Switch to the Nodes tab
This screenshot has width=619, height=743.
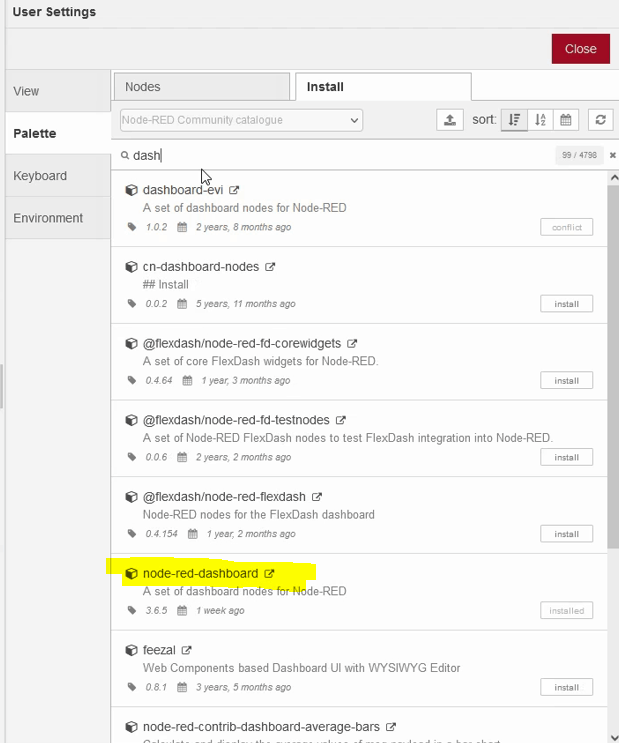tap(202, 87)
